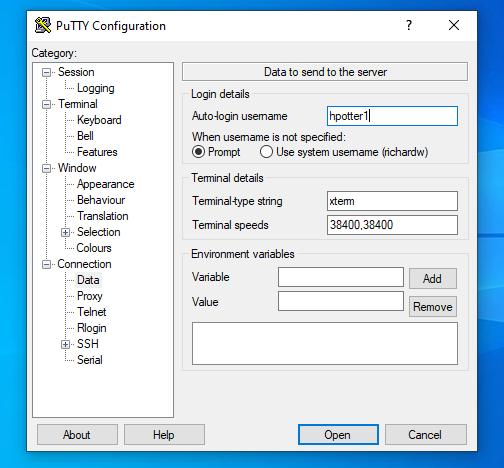Select SSH in the category tree
504x468 pixels.
tap(88, 344)
